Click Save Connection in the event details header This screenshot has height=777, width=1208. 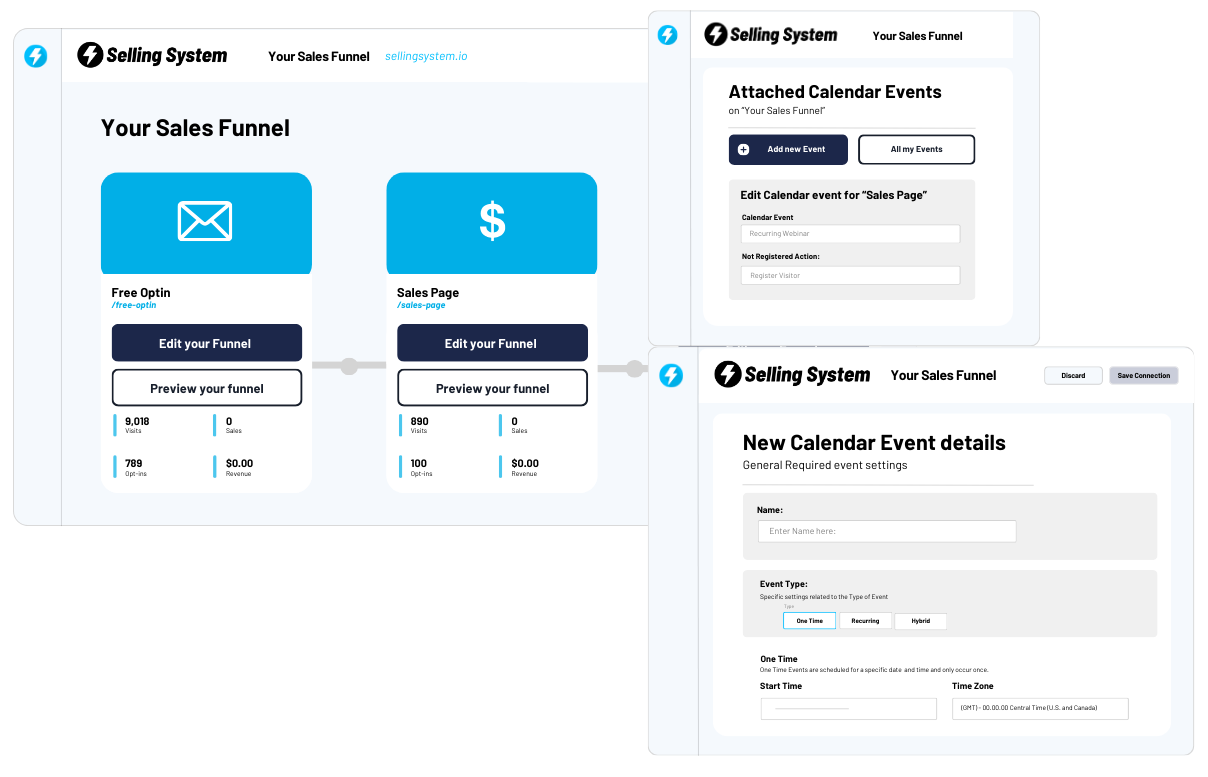tap(1143, 375)
